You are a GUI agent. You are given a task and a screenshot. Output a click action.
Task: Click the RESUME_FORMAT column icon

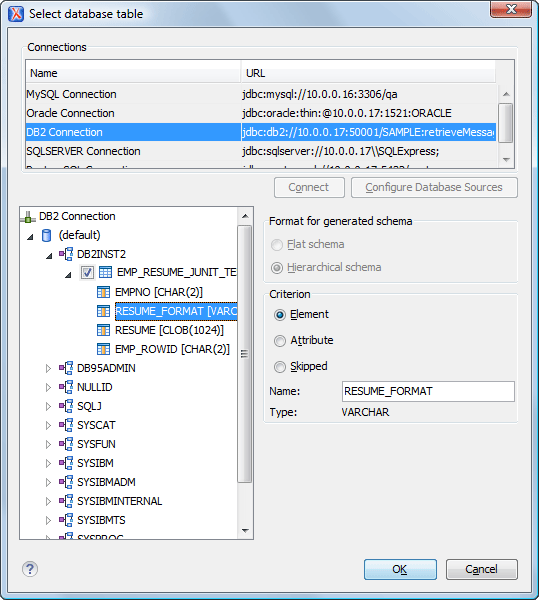[103, 311]
